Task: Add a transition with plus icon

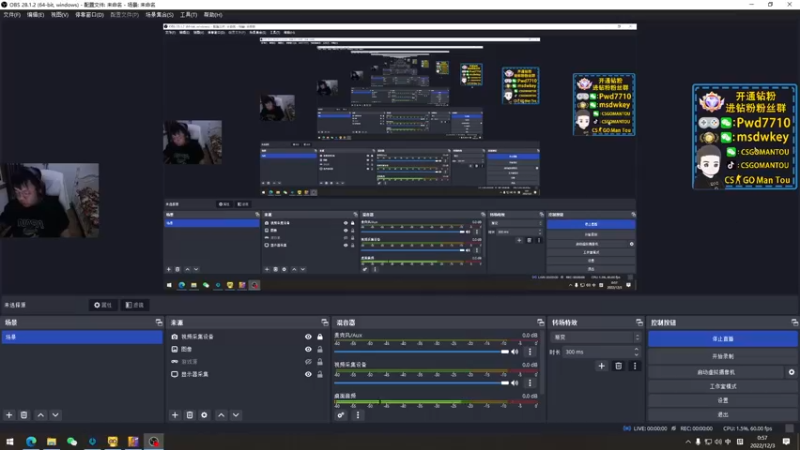Action: (602, 366)
